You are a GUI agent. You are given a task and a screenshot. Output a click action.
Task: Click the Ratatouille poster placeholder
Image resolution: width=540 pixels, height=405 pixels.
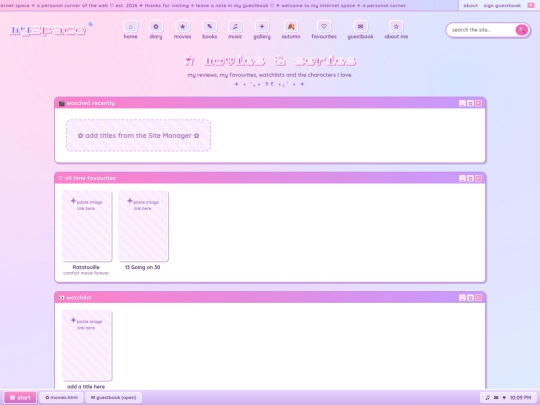point(86,226)
